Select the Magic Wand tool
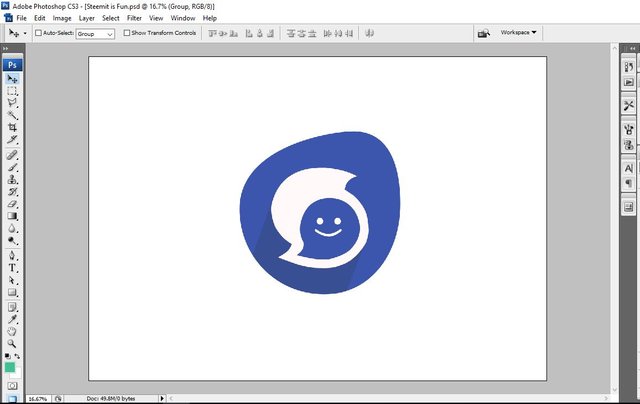Image resolution: width=640 pixels, height=404 pixels. pyautogui.click(x=12, y=115)
